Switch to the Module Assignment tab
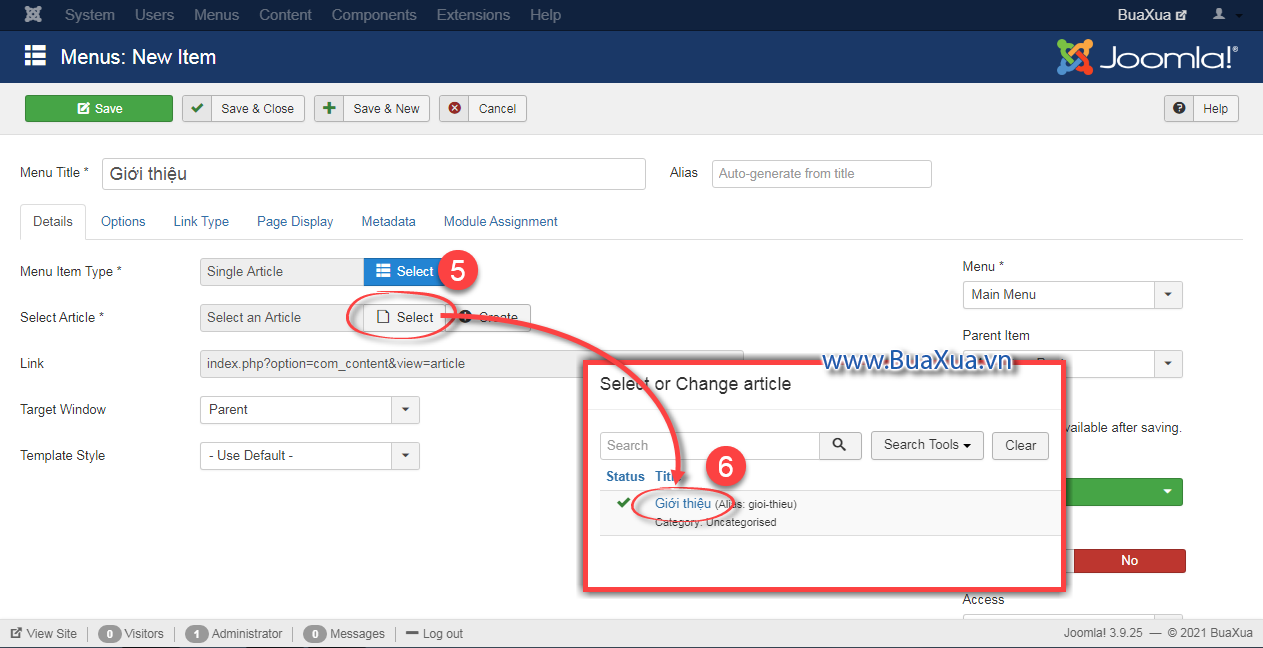 tap(501, 221)
